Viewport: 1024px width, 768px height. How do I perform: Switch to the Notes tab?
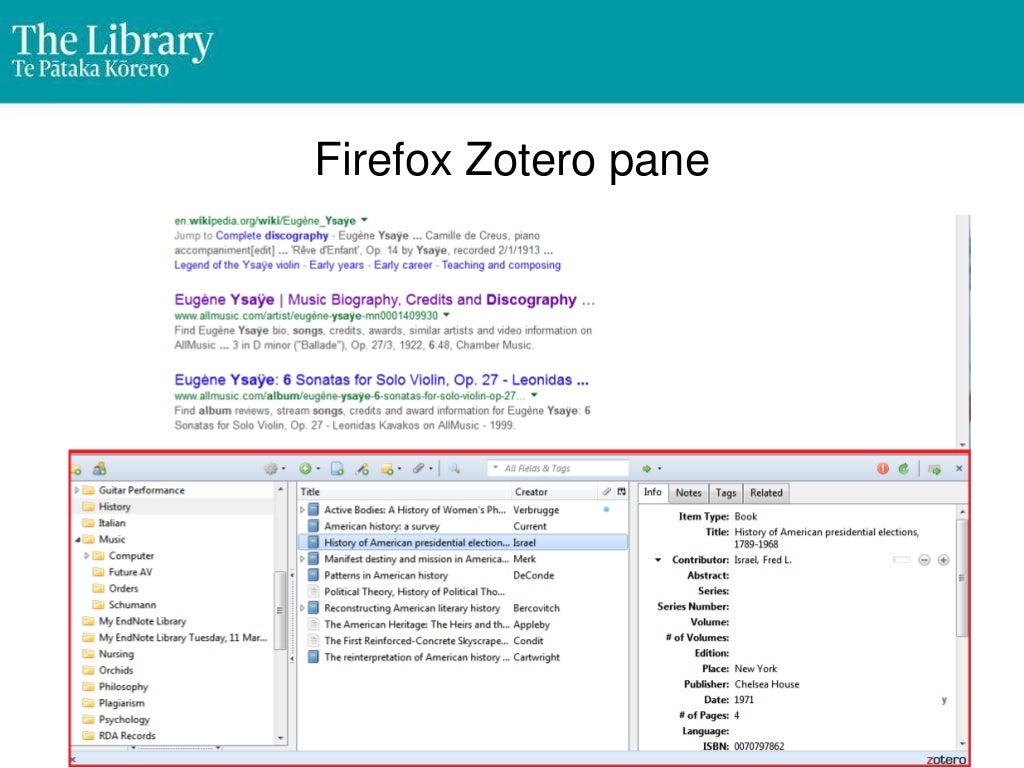688,493
